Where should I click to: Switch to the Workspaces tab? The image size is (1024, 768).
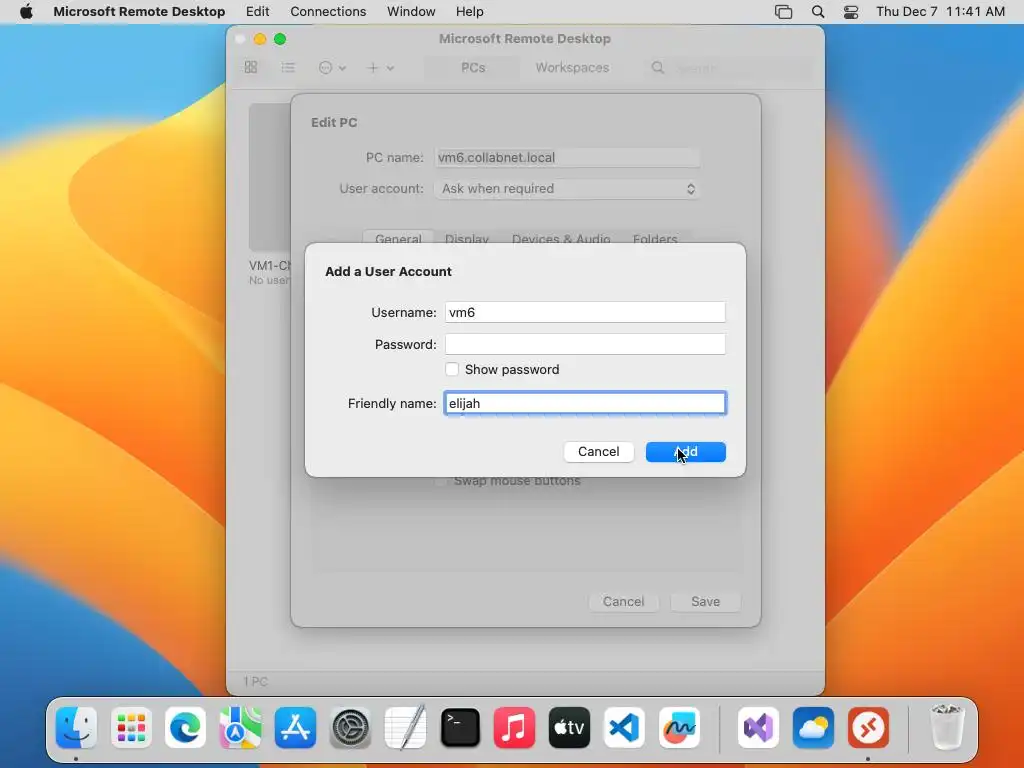(572, 67)
